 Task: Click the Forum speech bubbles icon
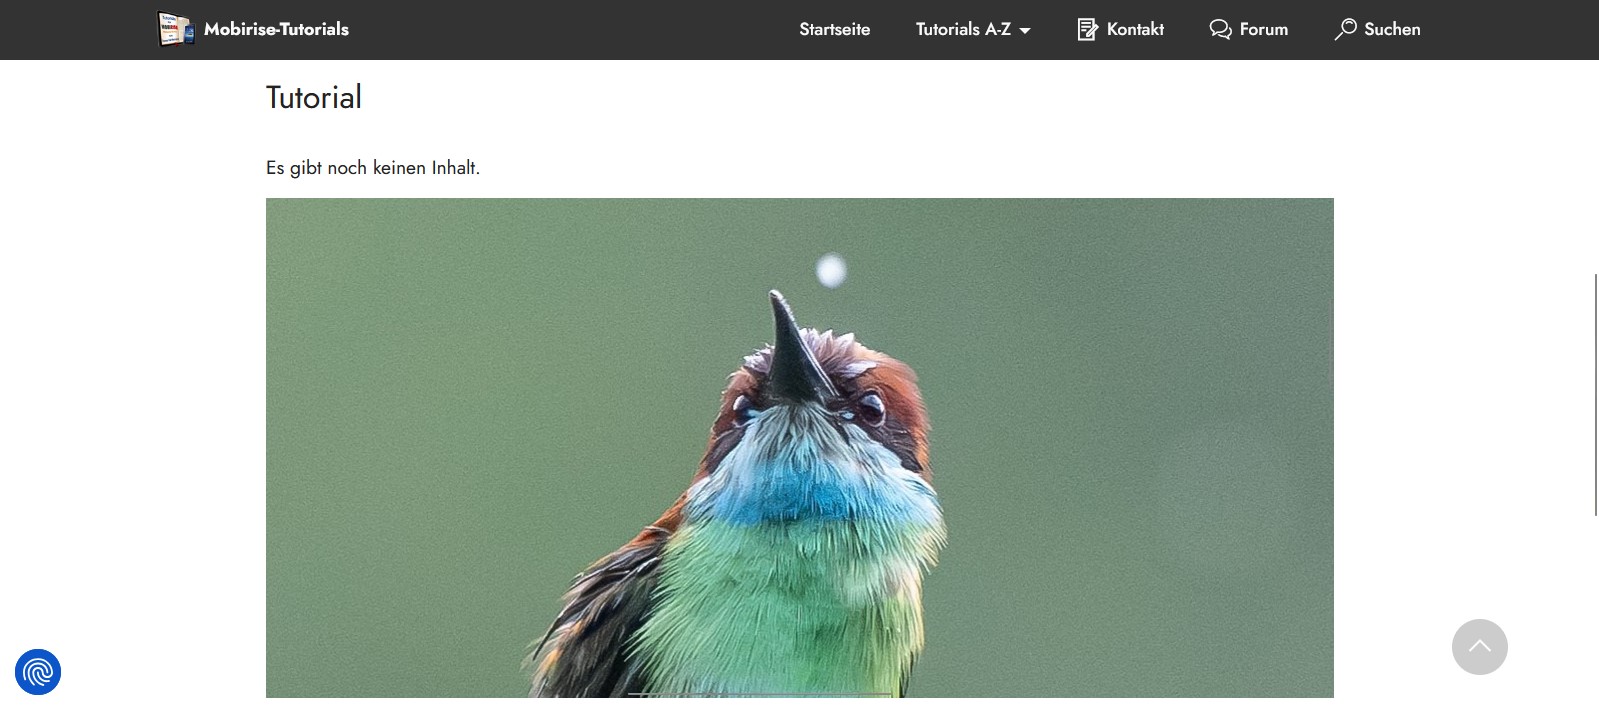point(1220,29)
